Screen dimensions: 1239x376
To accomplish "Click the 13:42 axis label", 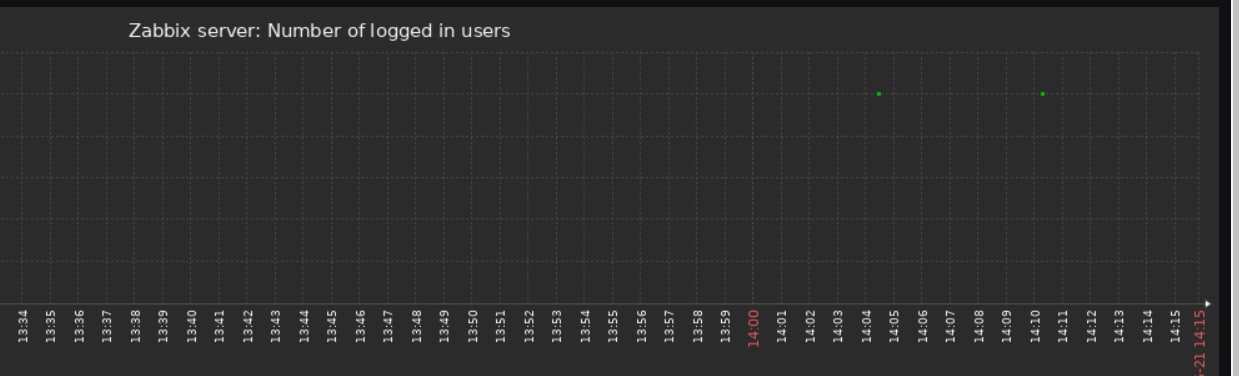I will click(248, 326).
